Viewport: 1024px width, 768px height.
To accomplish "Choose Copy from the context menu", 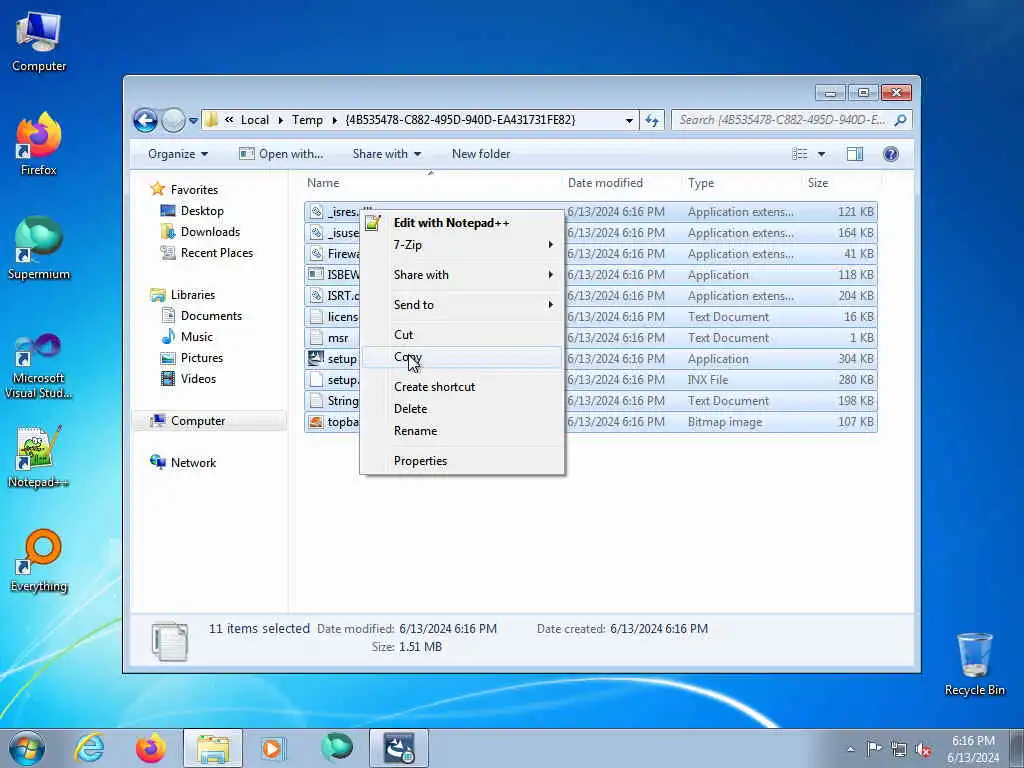I will tap(462, 357).
